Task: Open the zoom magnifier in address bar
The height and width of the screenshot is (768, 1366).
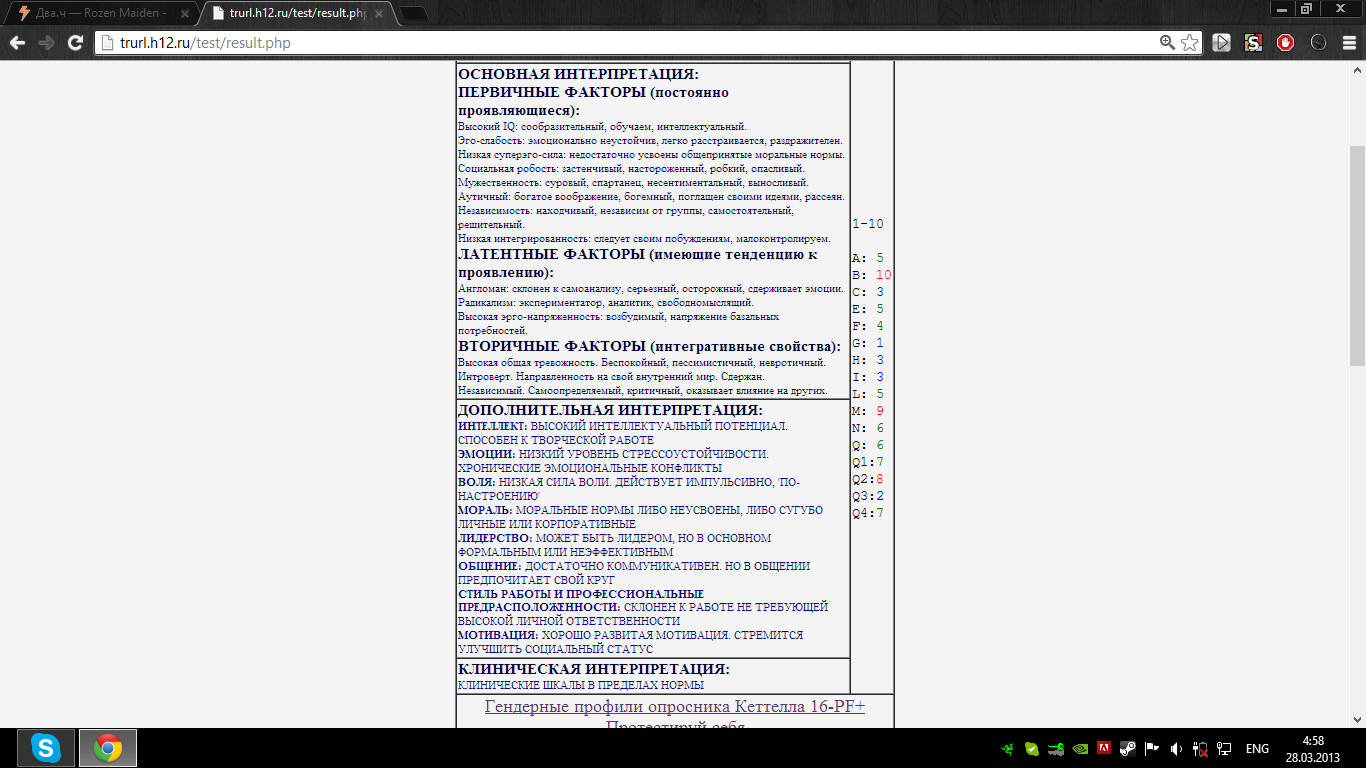Action: pos(1167,43)
